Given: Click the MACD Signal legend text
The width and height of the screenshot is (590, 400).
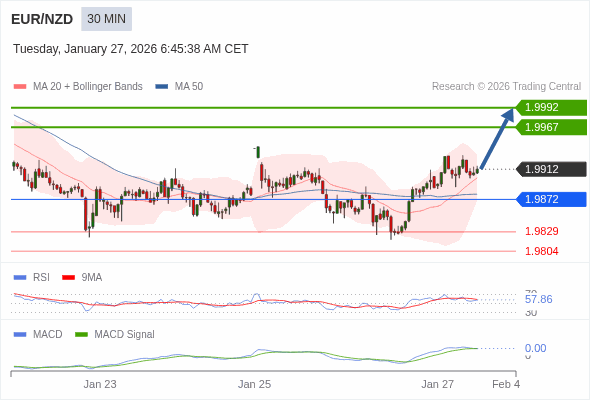Looking at the screenshot, I should [x=124, y=335].
